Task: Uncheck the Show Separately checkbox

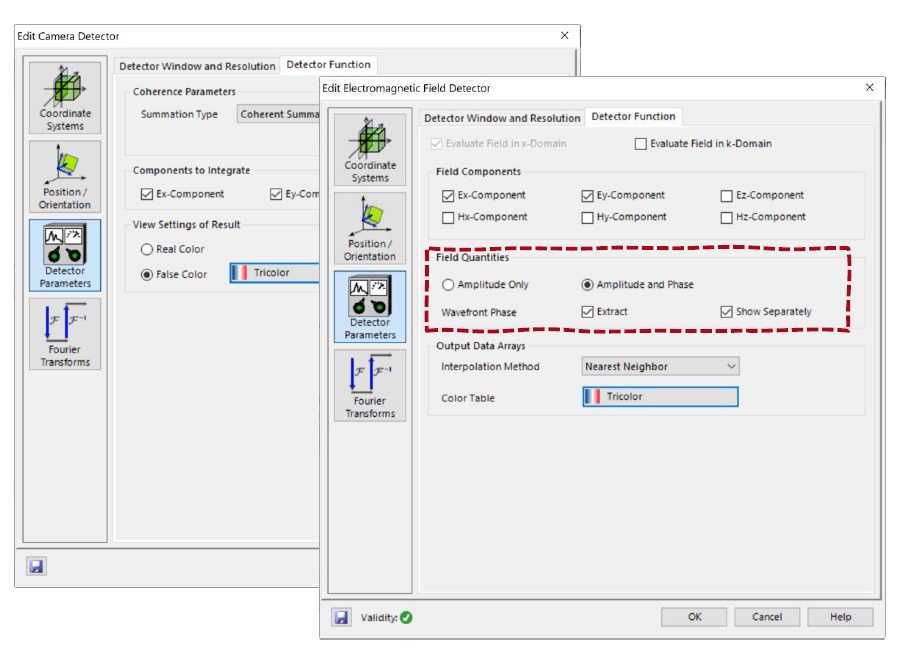Action: tap(726, 312)
